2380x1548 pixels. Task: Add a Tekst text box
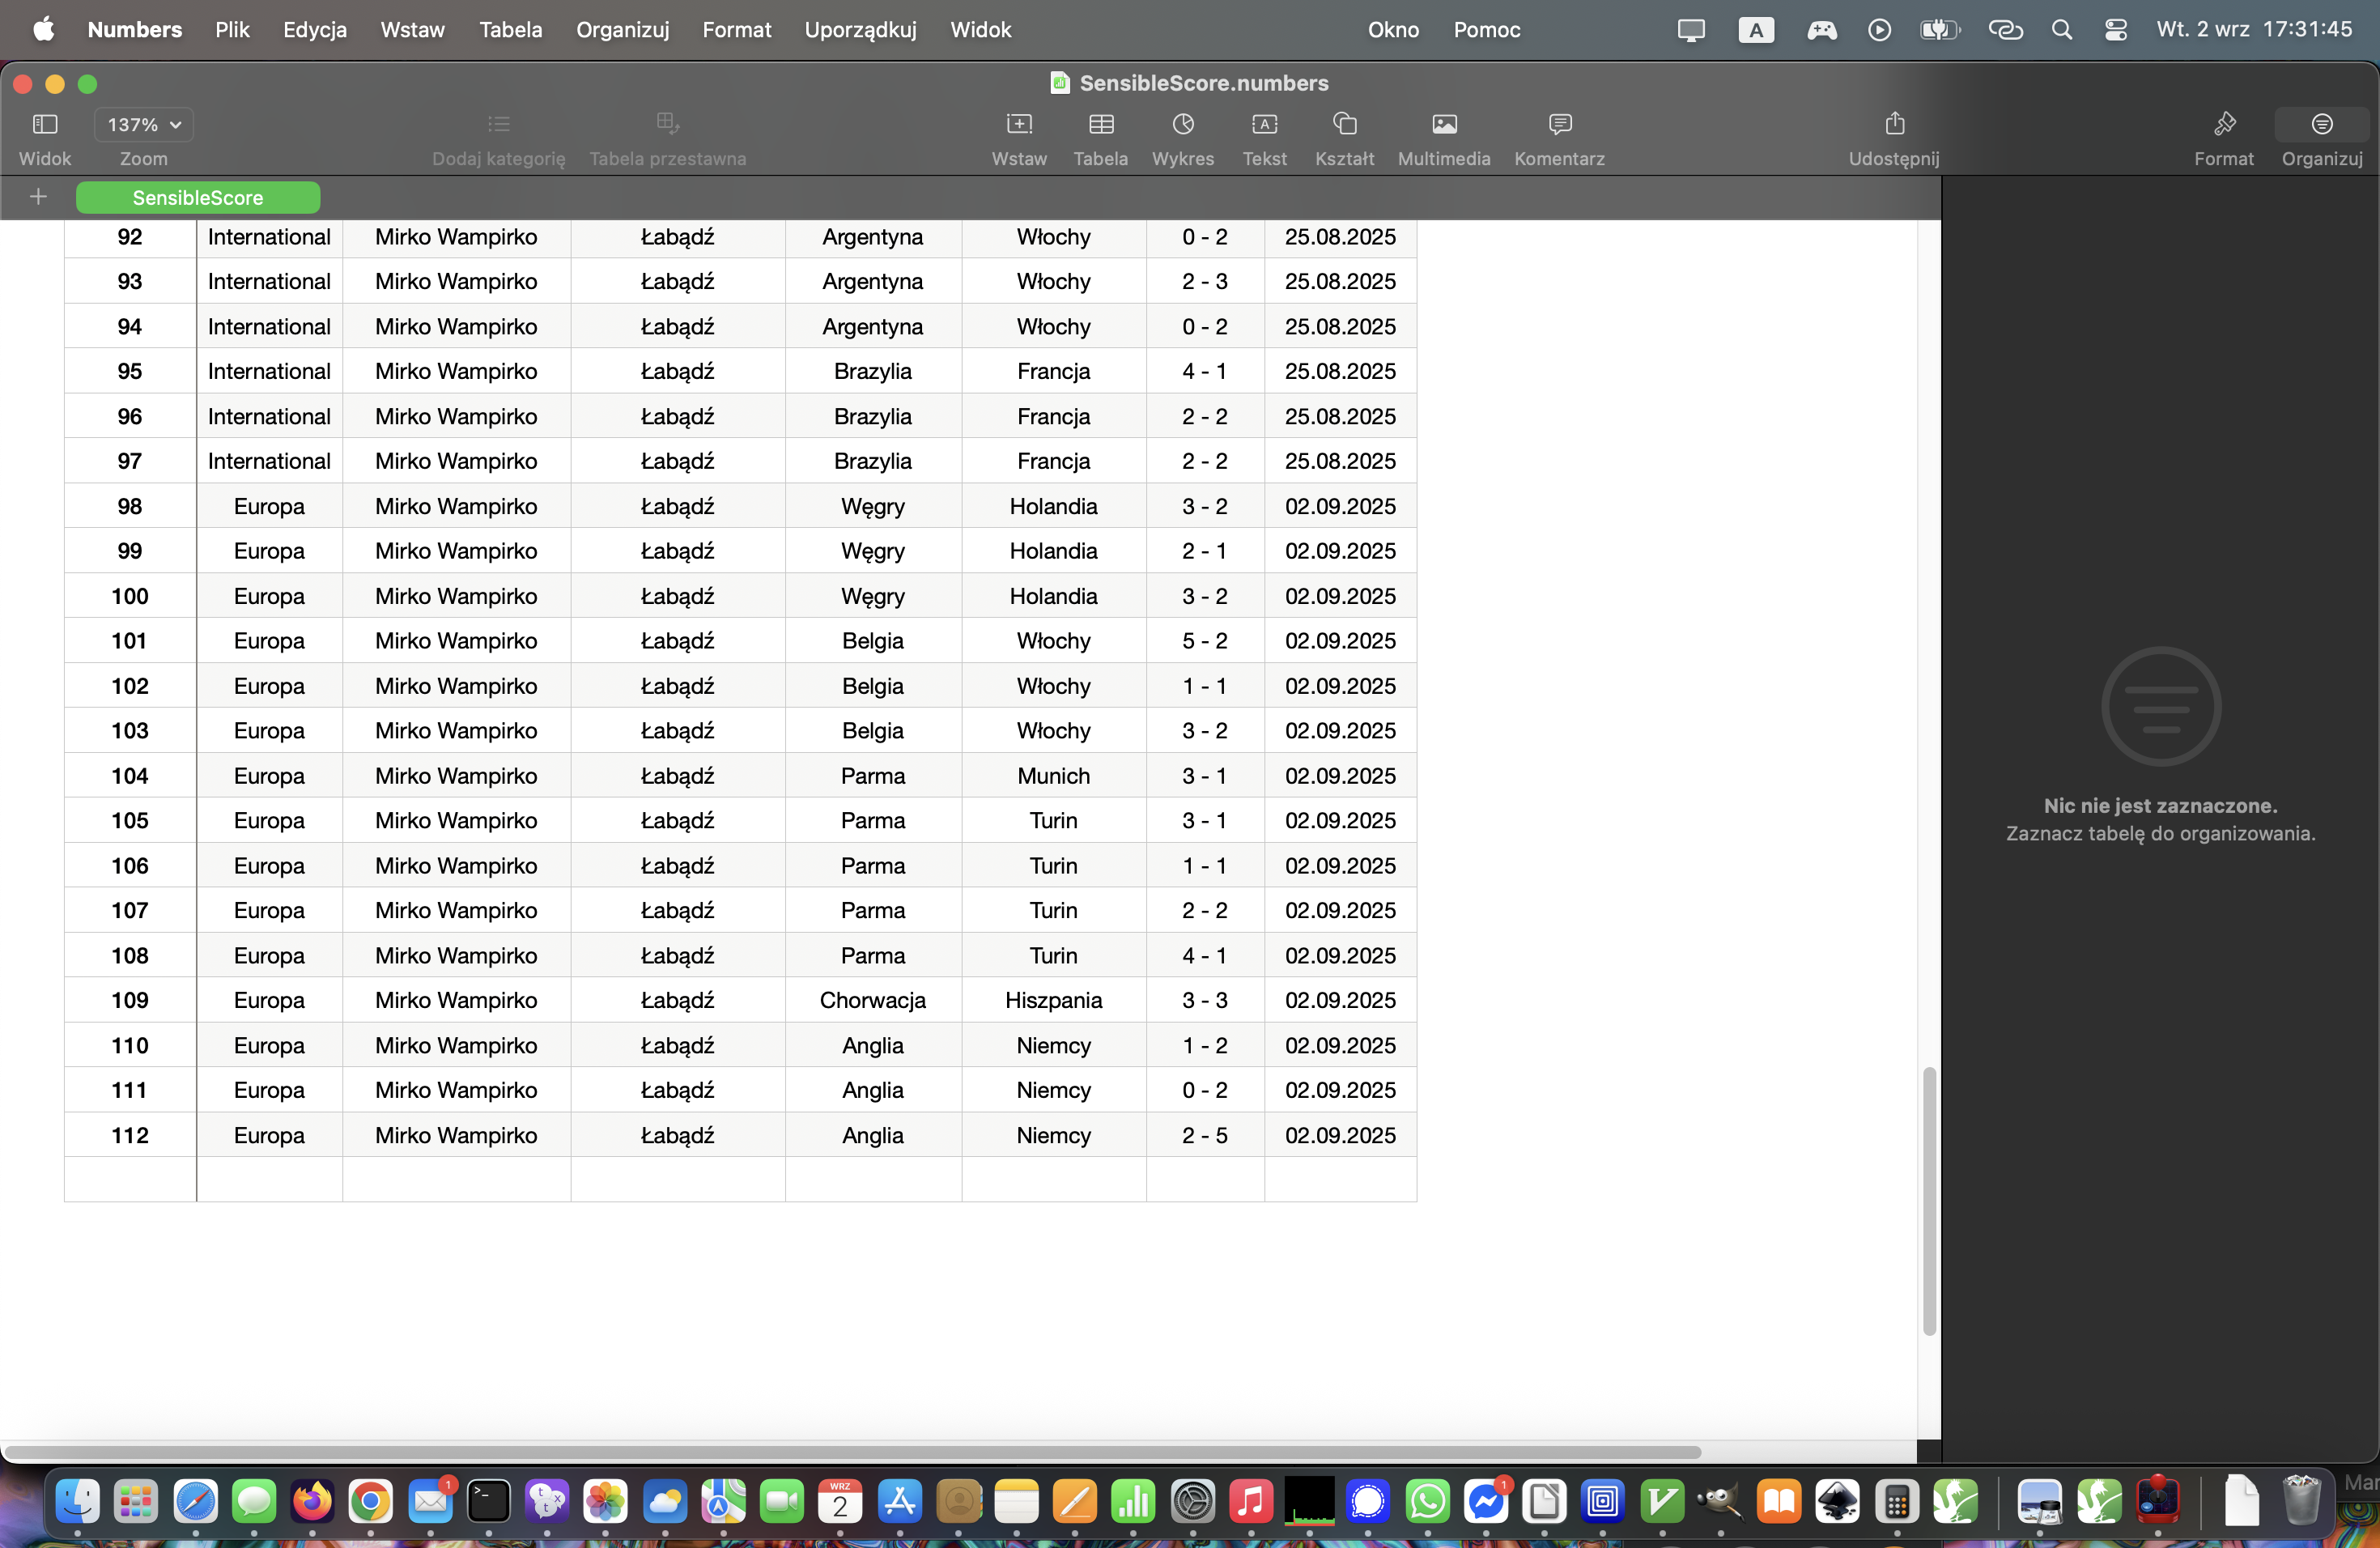tap(1264, 124)
